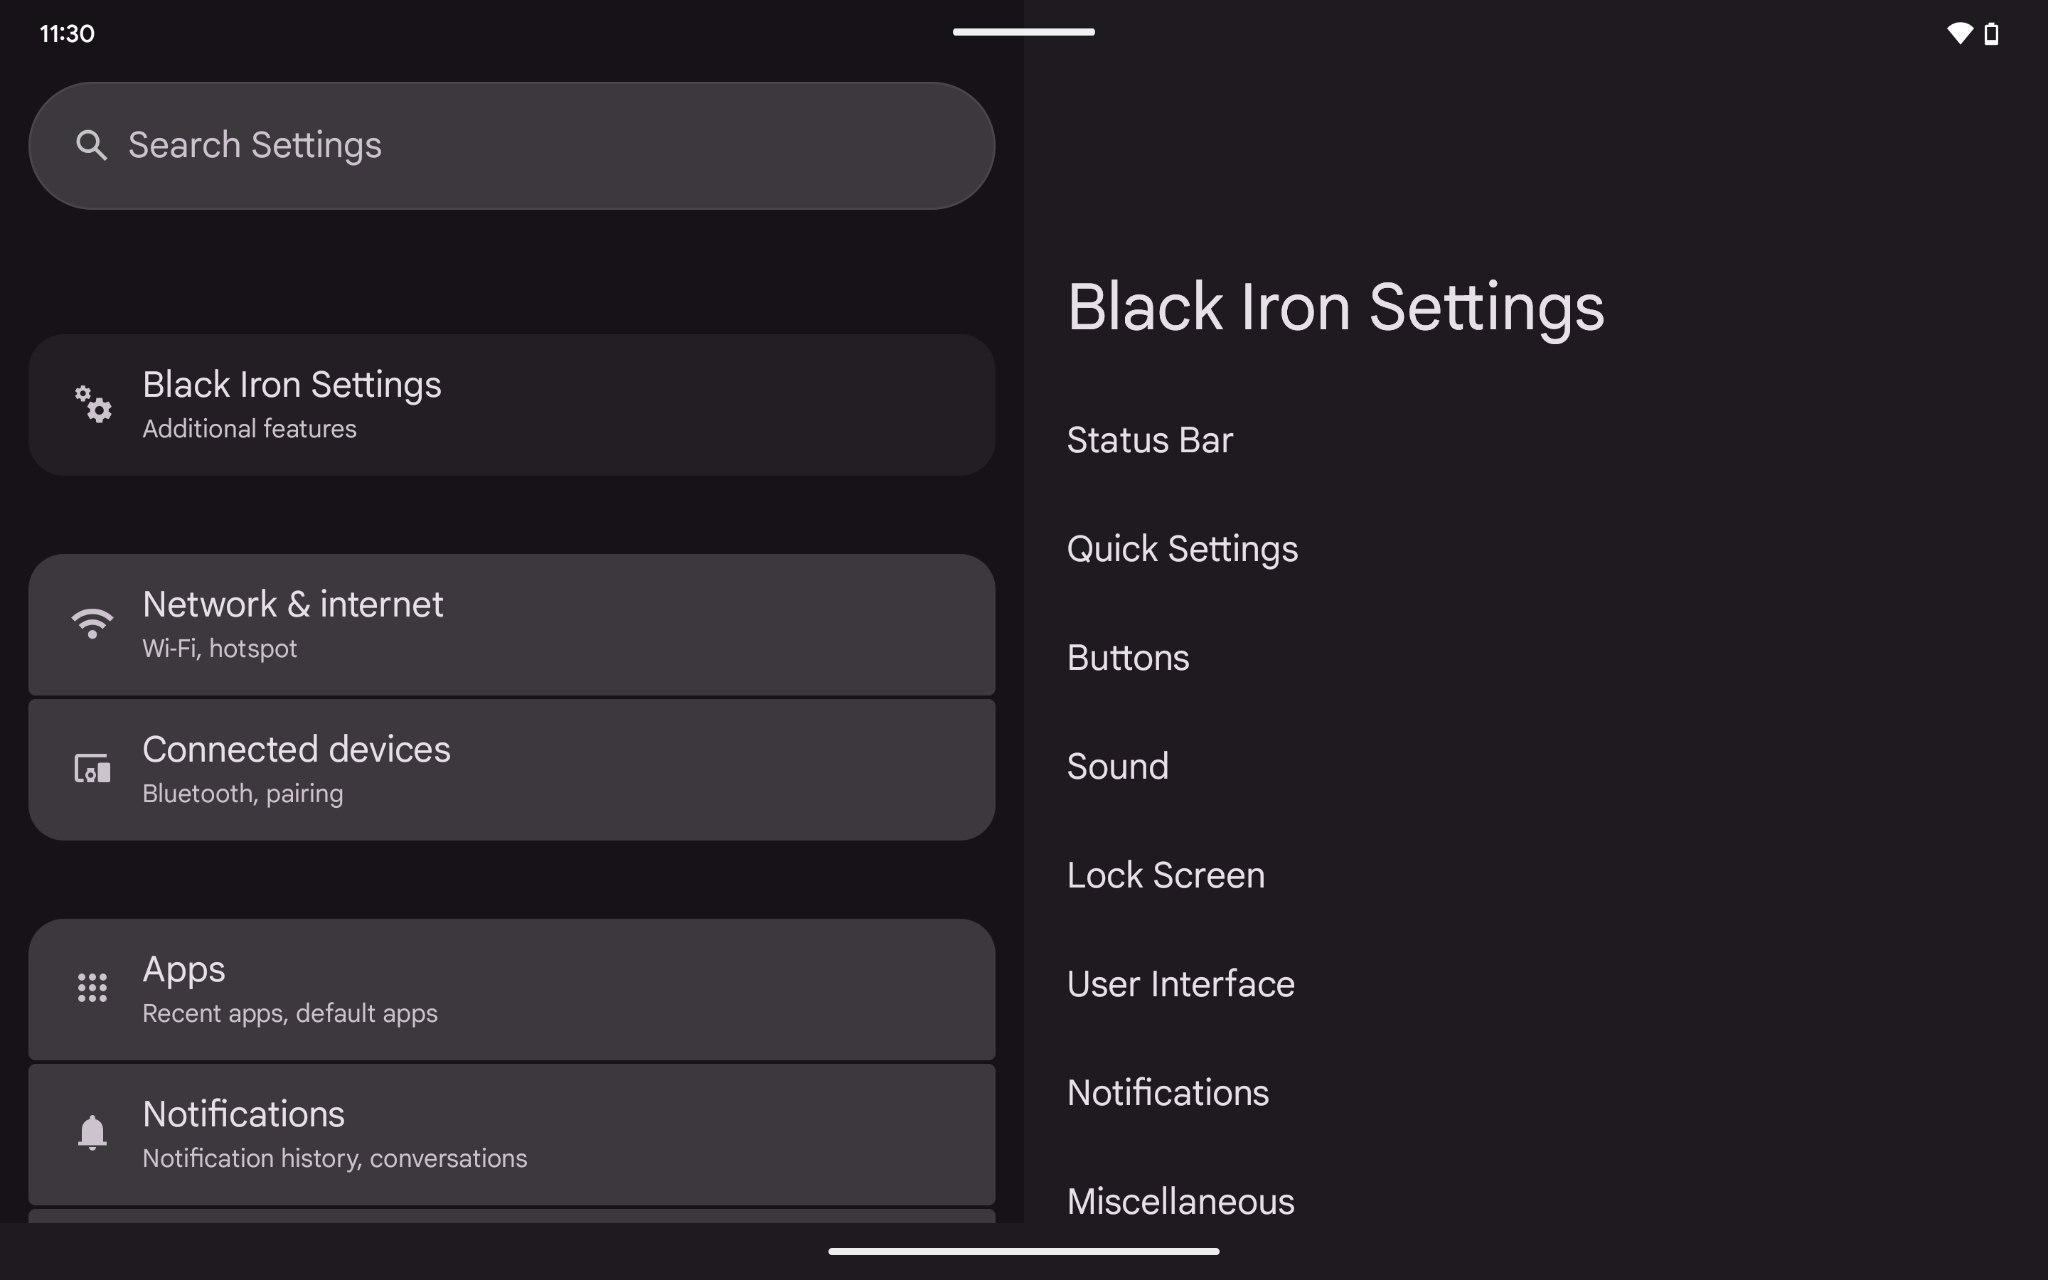Click the search magnifier icon
The image size is (2048, 1280).
(91, 146)
